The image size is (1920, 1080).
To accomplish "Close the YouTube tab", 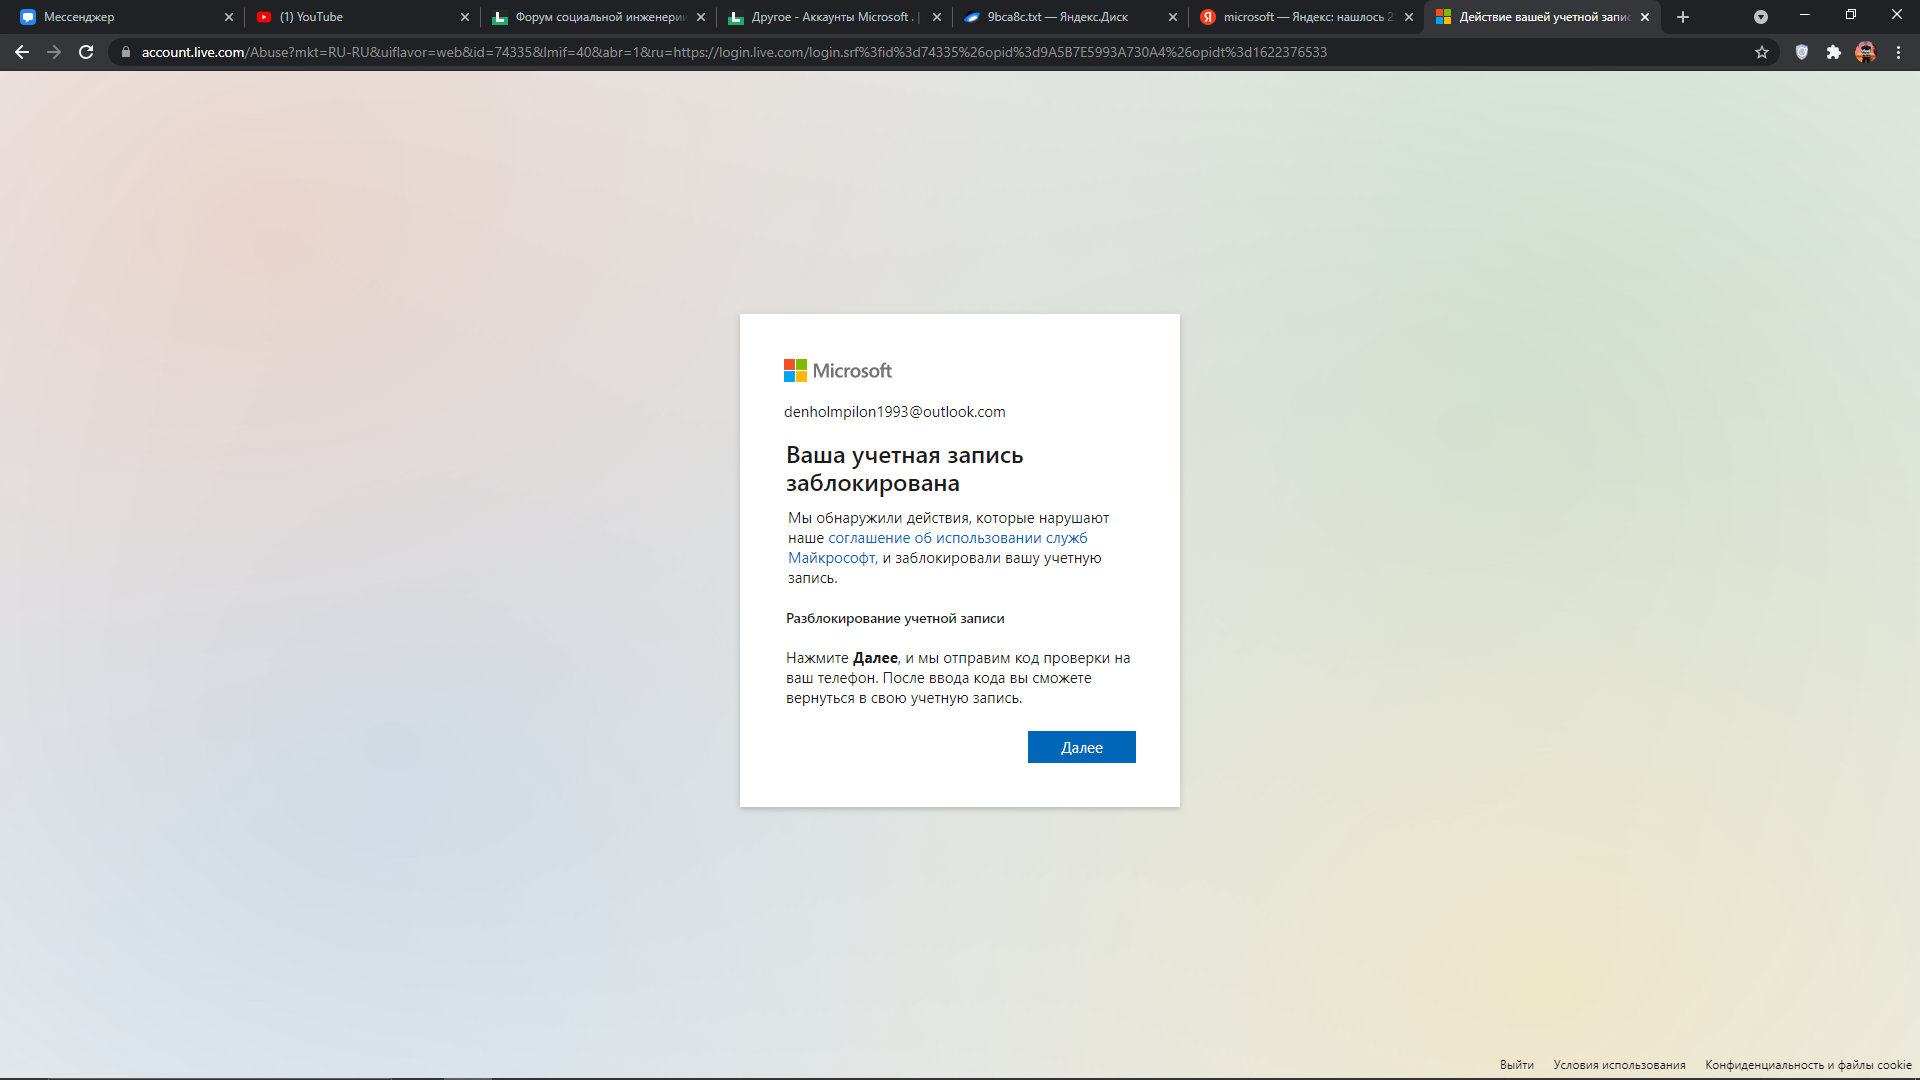I will [x=465, y=17].
